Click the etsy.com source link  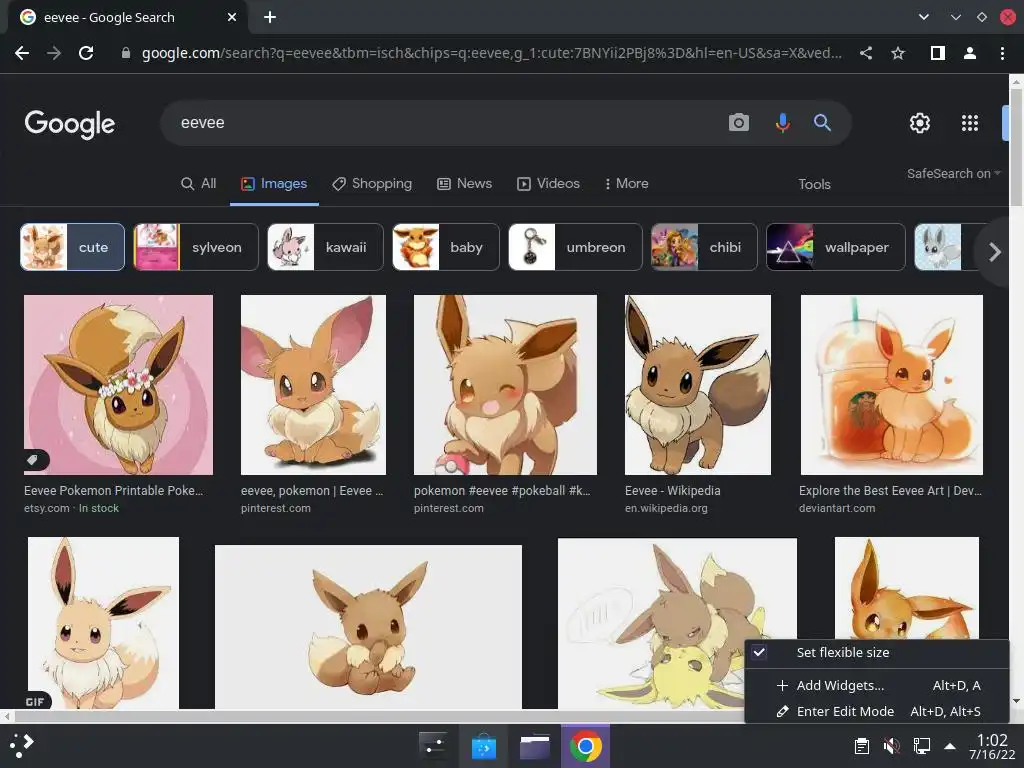tap(46, 508)
